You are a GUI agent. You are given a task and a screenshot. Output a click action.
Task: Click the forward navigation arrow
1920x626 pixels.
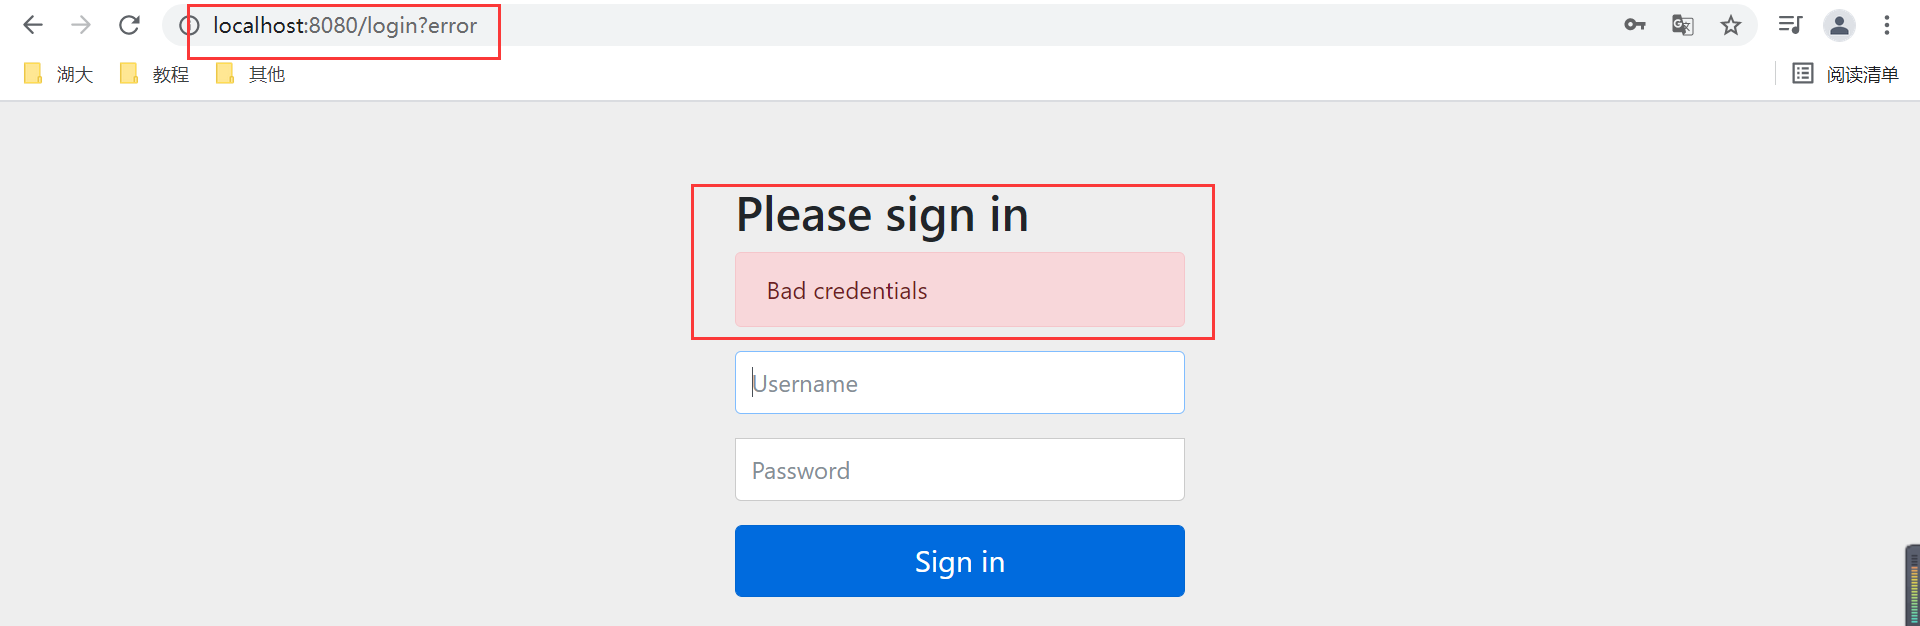pyautogui.click(x=81, y=25)
